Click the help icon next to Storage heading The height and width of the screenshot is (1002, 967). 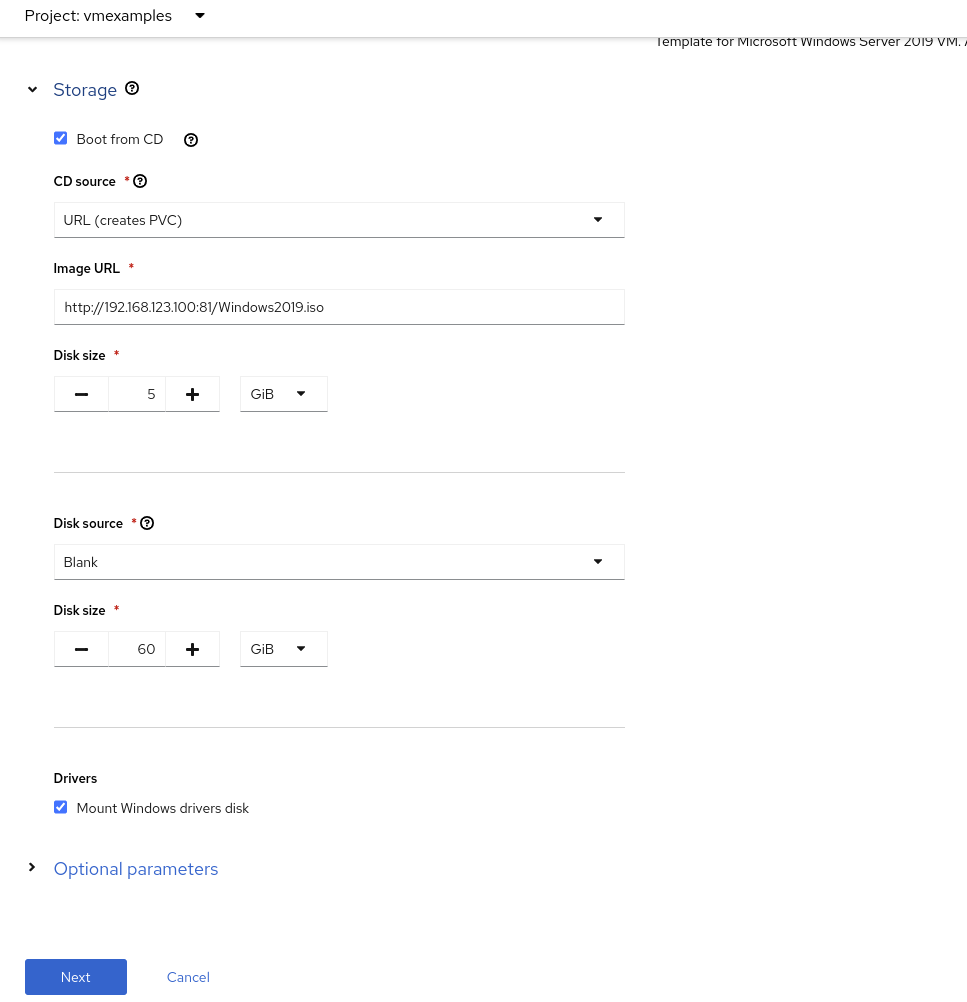[x=132, y=89]
